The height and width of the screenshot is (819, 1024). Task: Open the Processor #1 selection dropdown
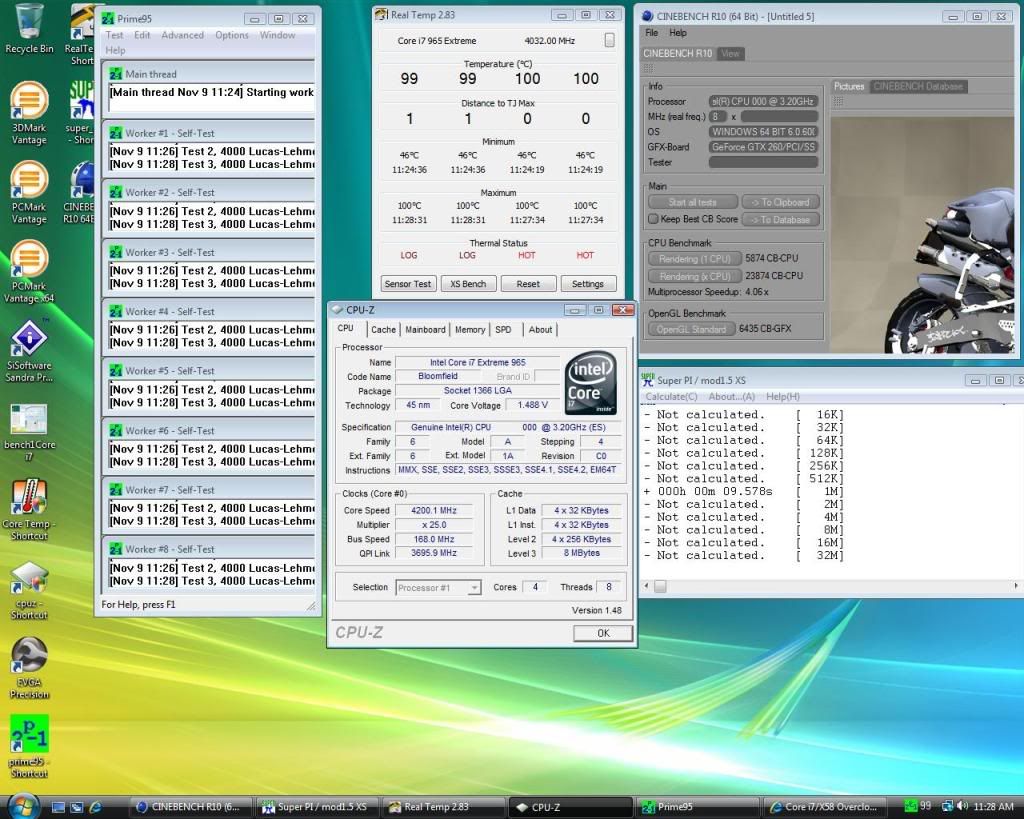click(438, 588)
